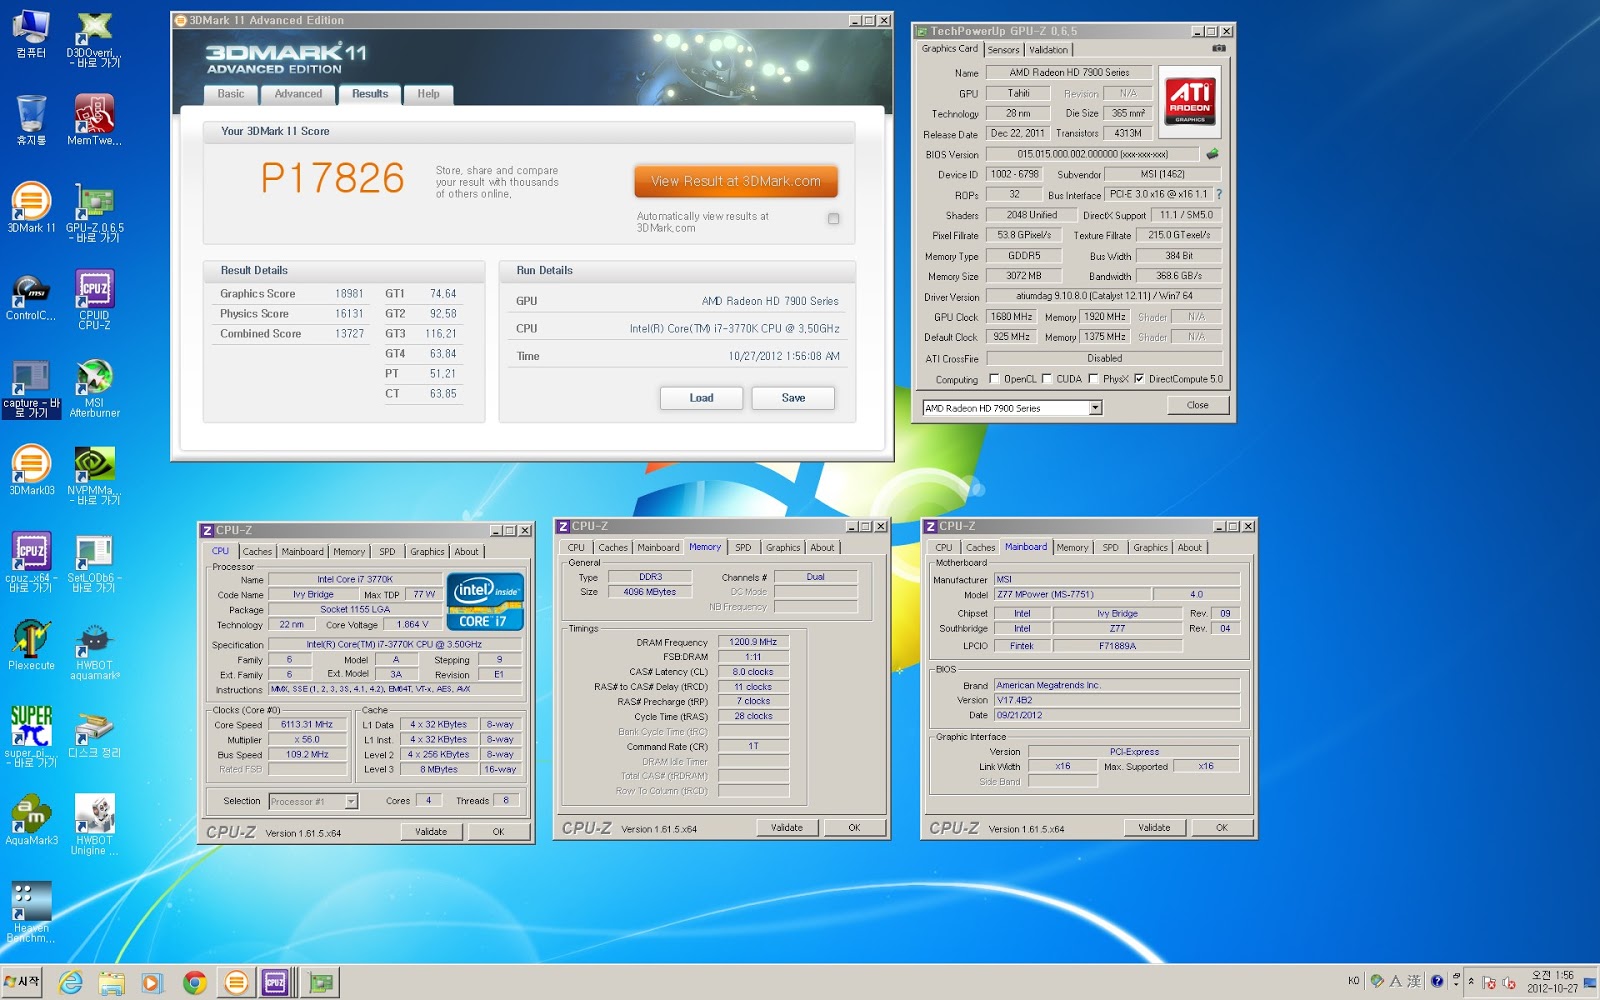The width and height of the screenshot is (1600, 1000).
Task: Select the Recycle Bin desktop icon
Action: click(31, 120)
